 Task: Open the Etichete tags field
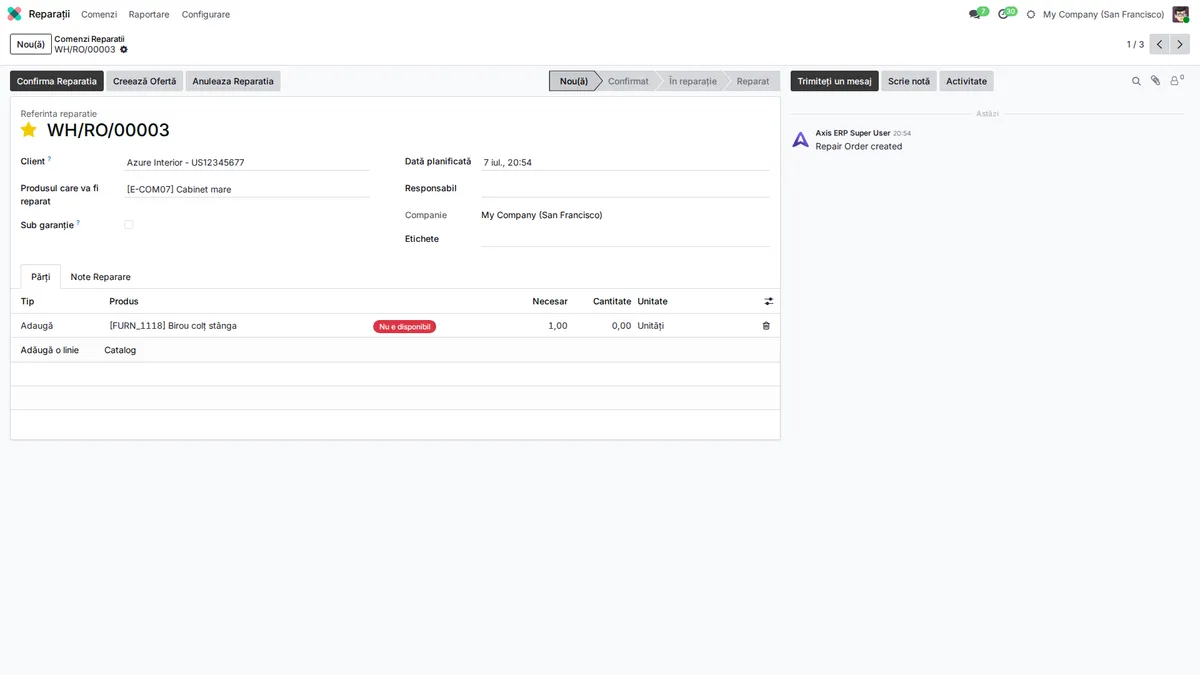pyautogui.click(x=625, y=239)
